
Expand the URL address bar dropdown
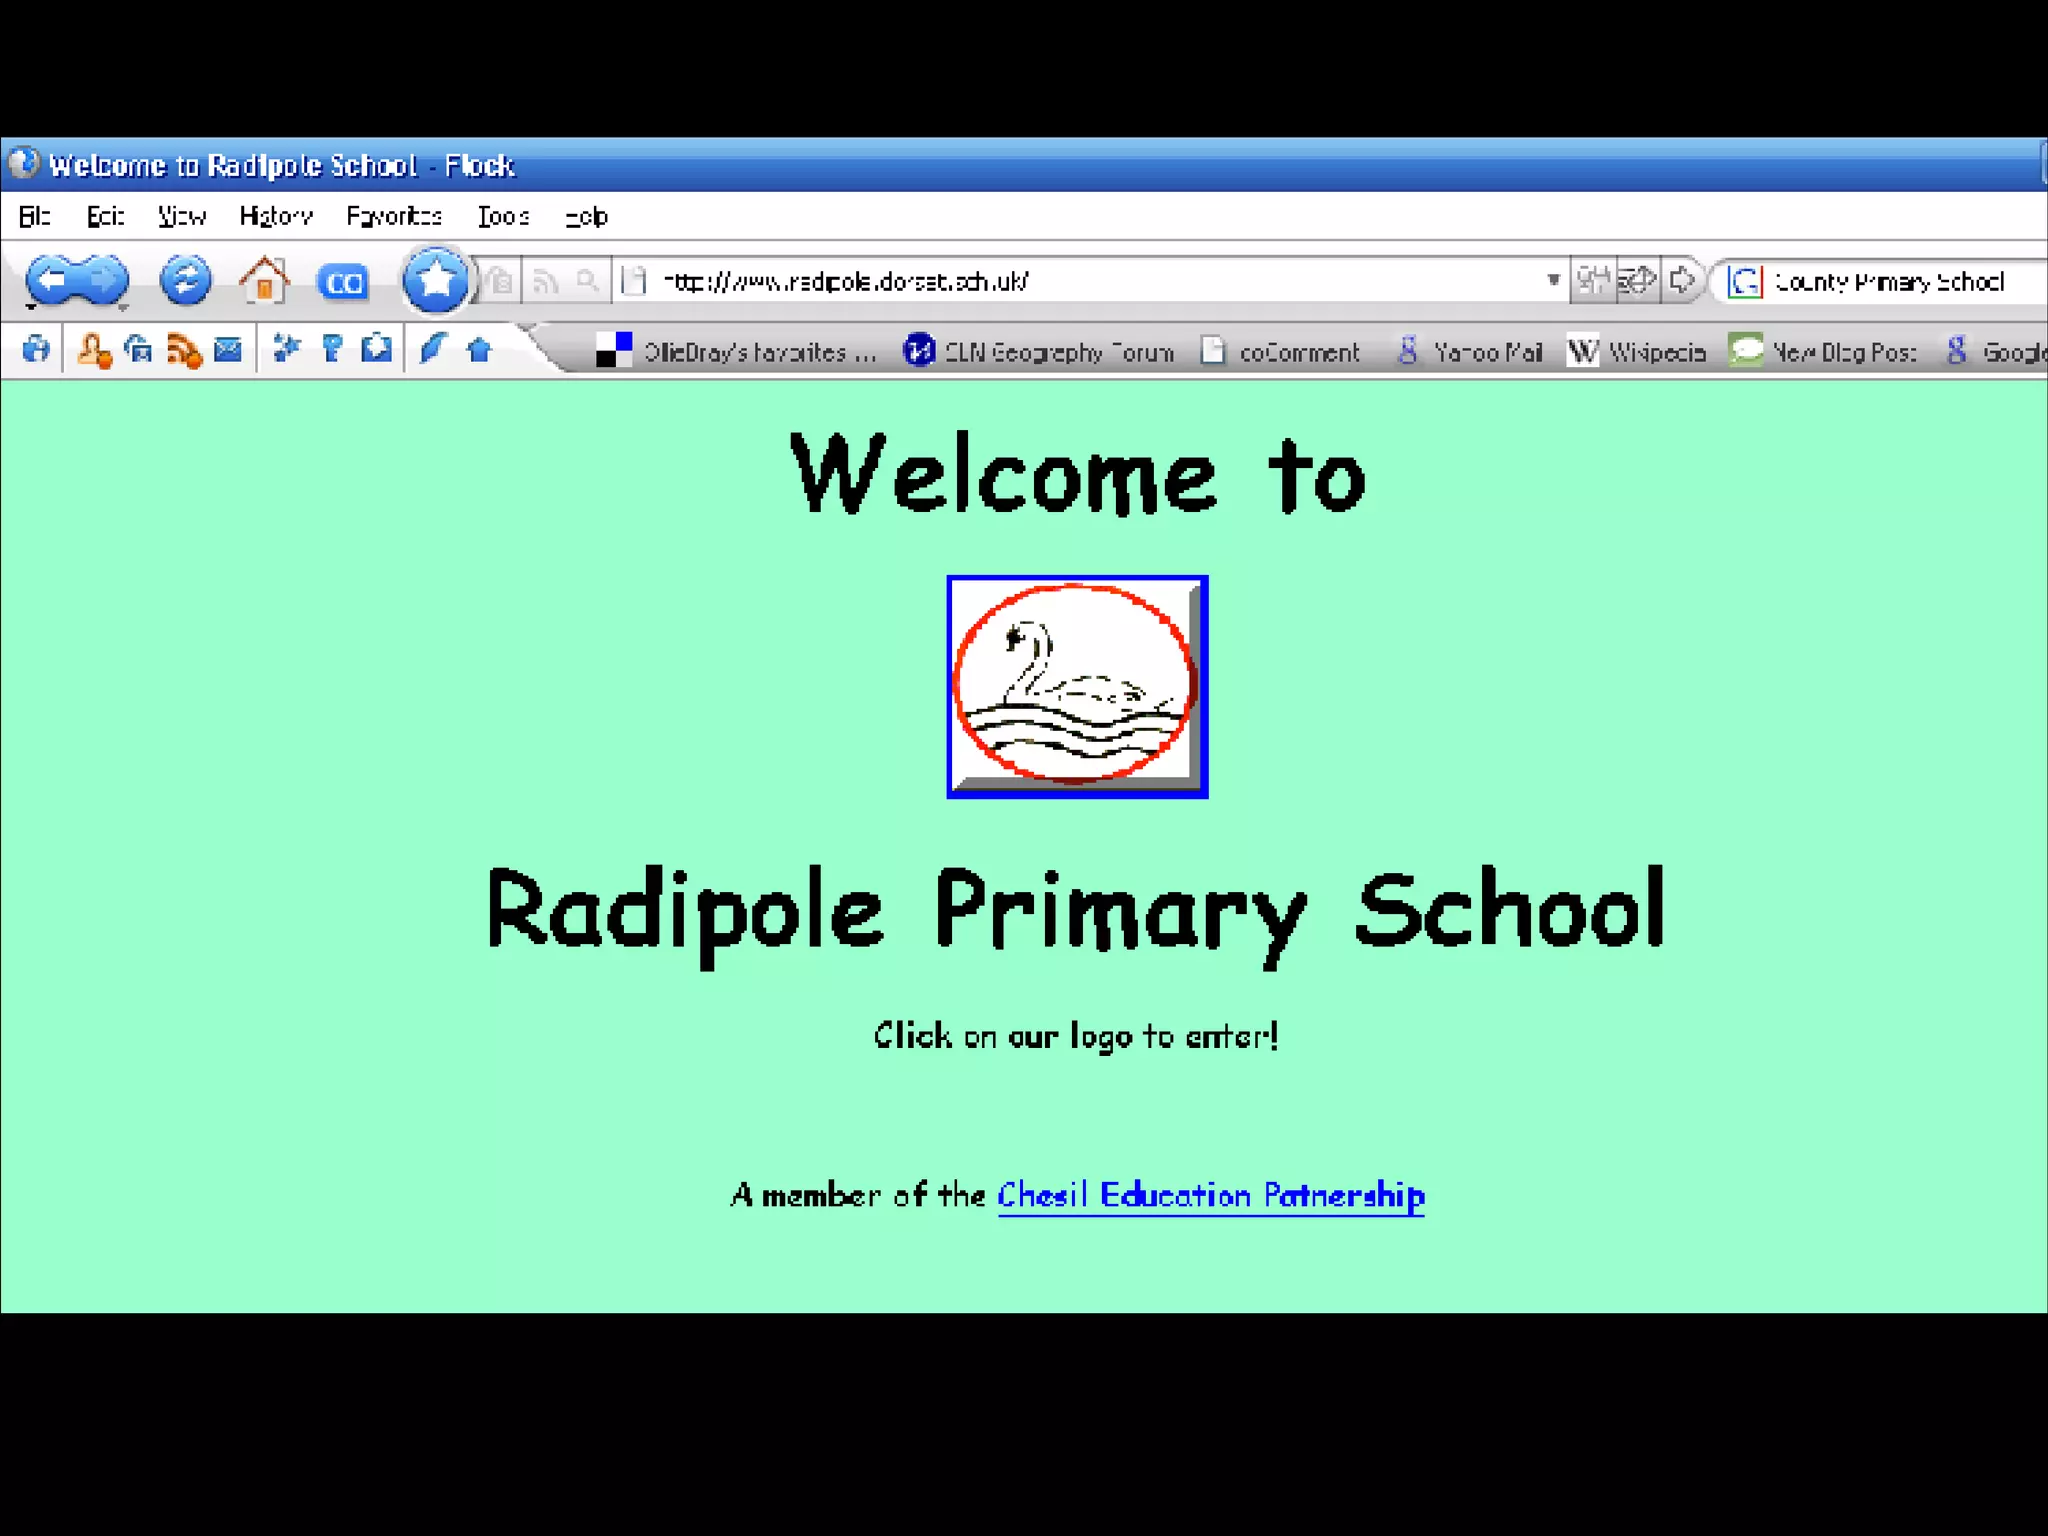point(1553,280)
